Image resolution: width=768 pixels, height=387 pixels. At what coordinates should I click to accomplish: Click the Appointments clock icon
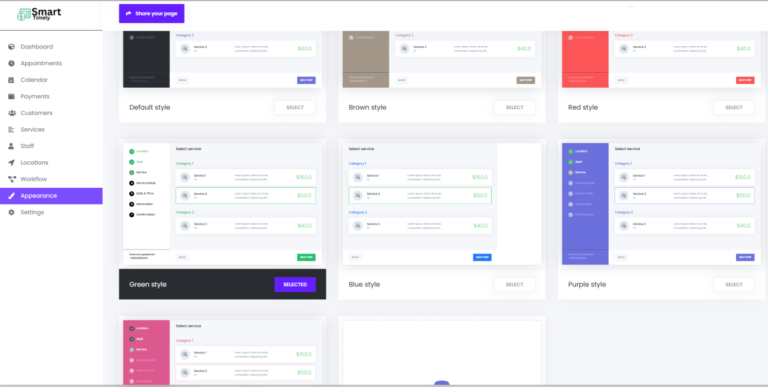click(x=11, y=63)
